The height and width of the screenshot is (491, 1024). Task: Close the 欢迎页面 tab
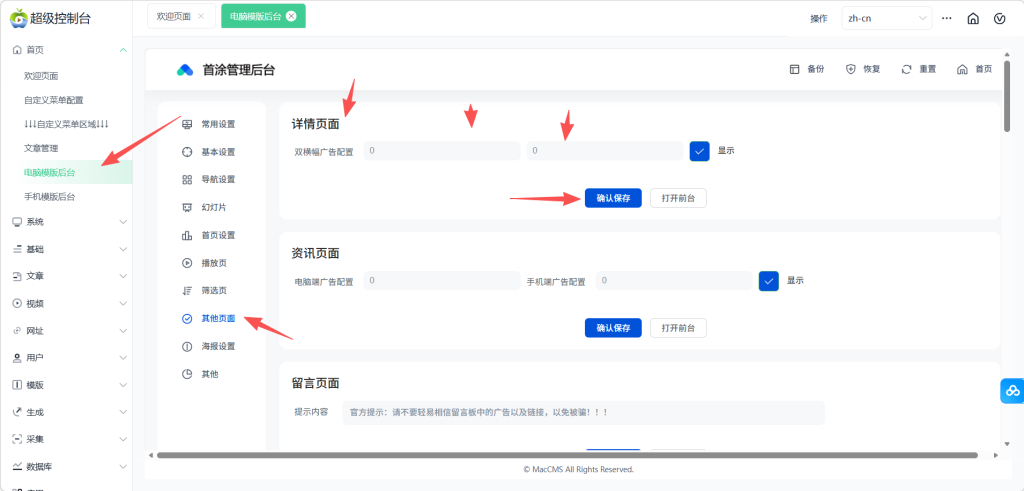point(200,16)
